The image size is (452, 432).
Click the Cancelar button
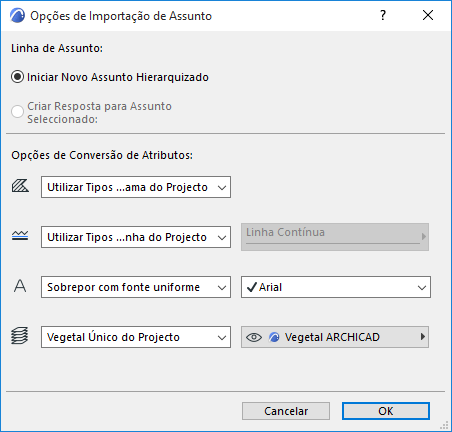tap(286, 411)
